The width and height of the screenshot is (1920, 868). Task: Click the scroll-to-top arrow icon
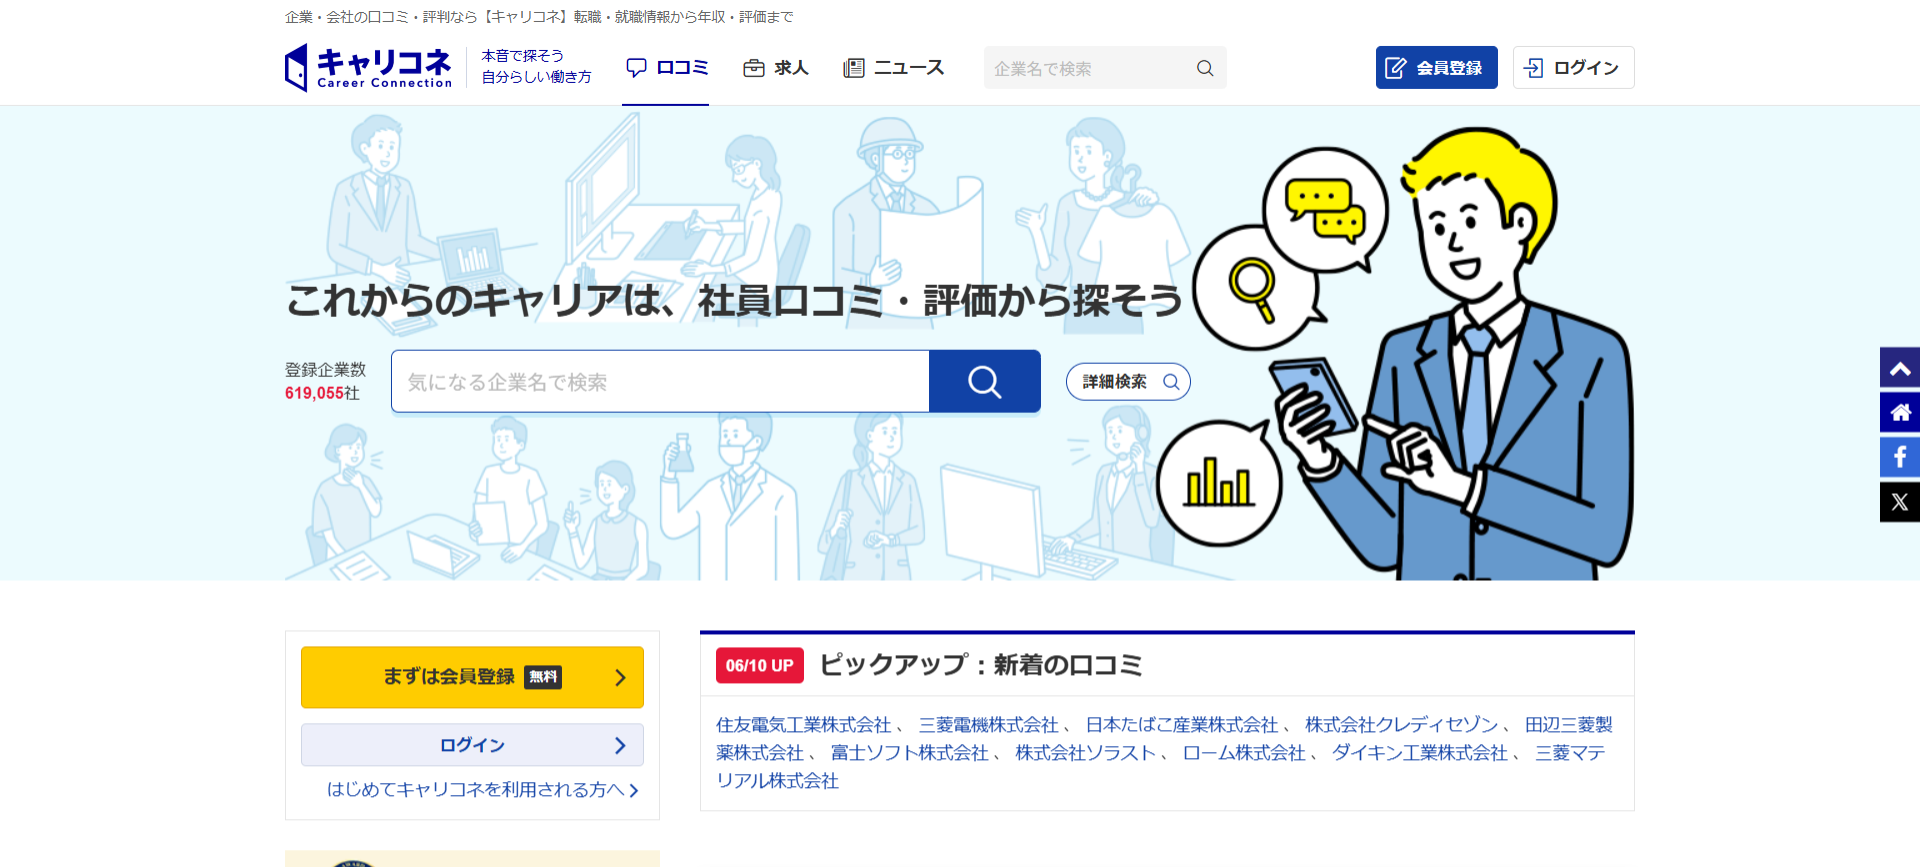[x=1900, y=368]
